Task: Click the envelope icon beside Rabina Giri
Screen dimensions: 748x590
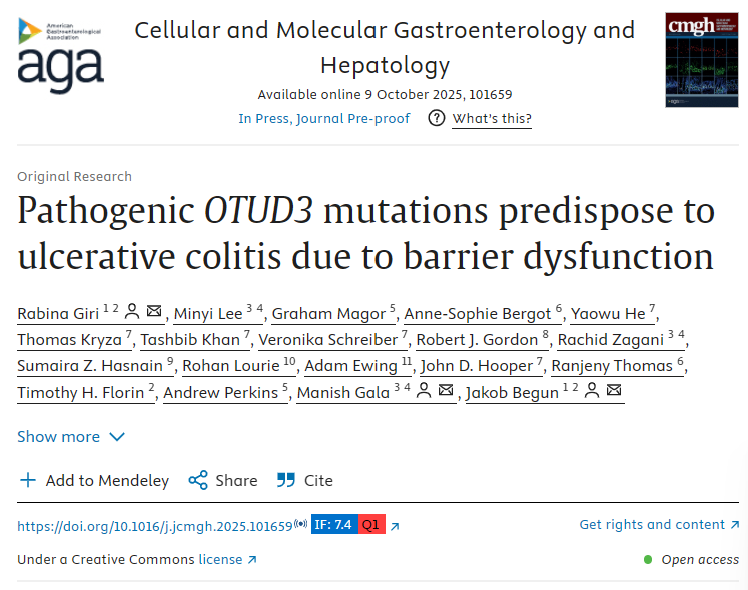Action: [154, 313]
